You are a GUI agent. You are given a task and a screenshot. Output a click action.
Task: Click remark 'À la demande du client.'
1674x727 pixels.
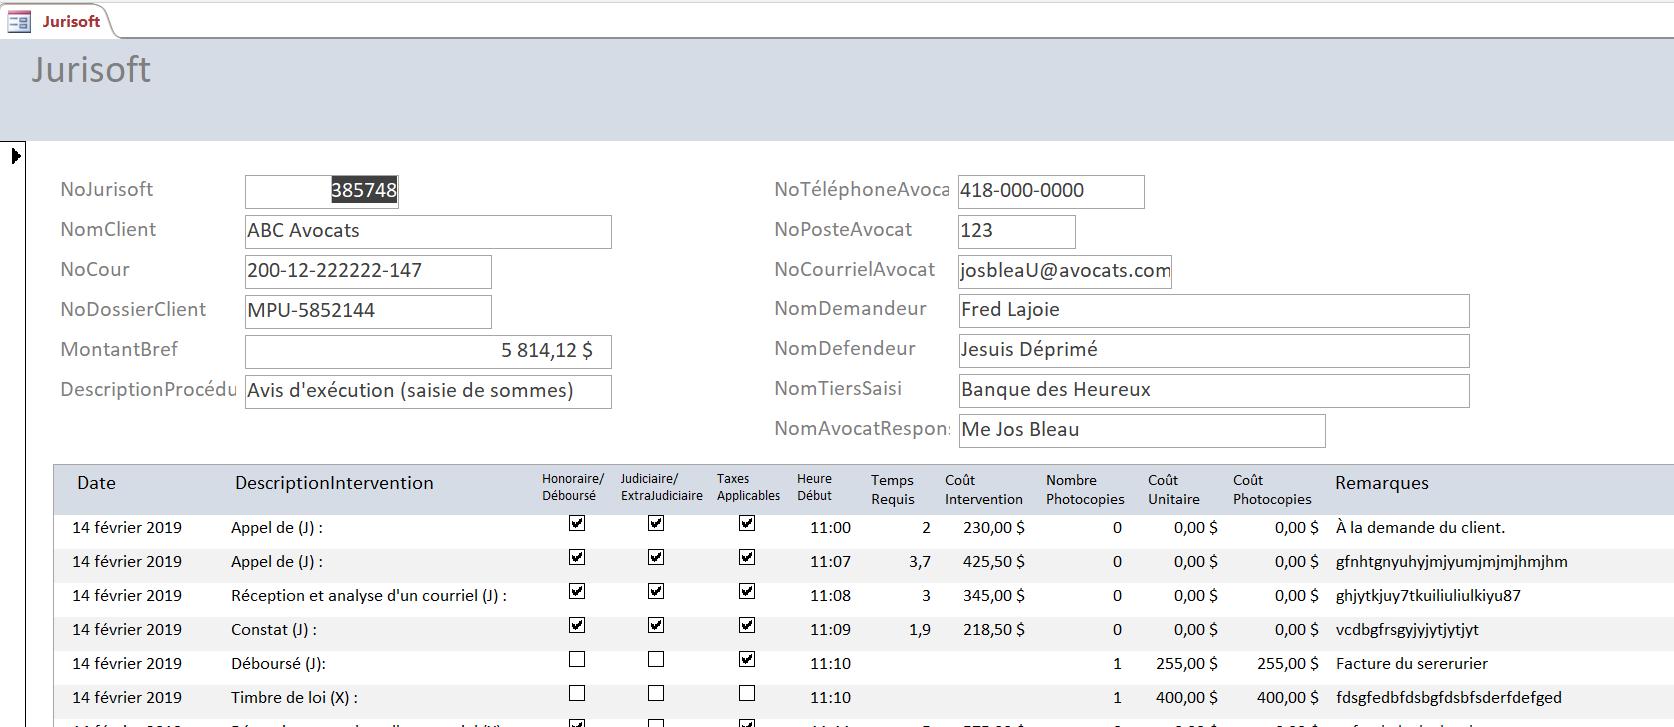[1420, 528]
